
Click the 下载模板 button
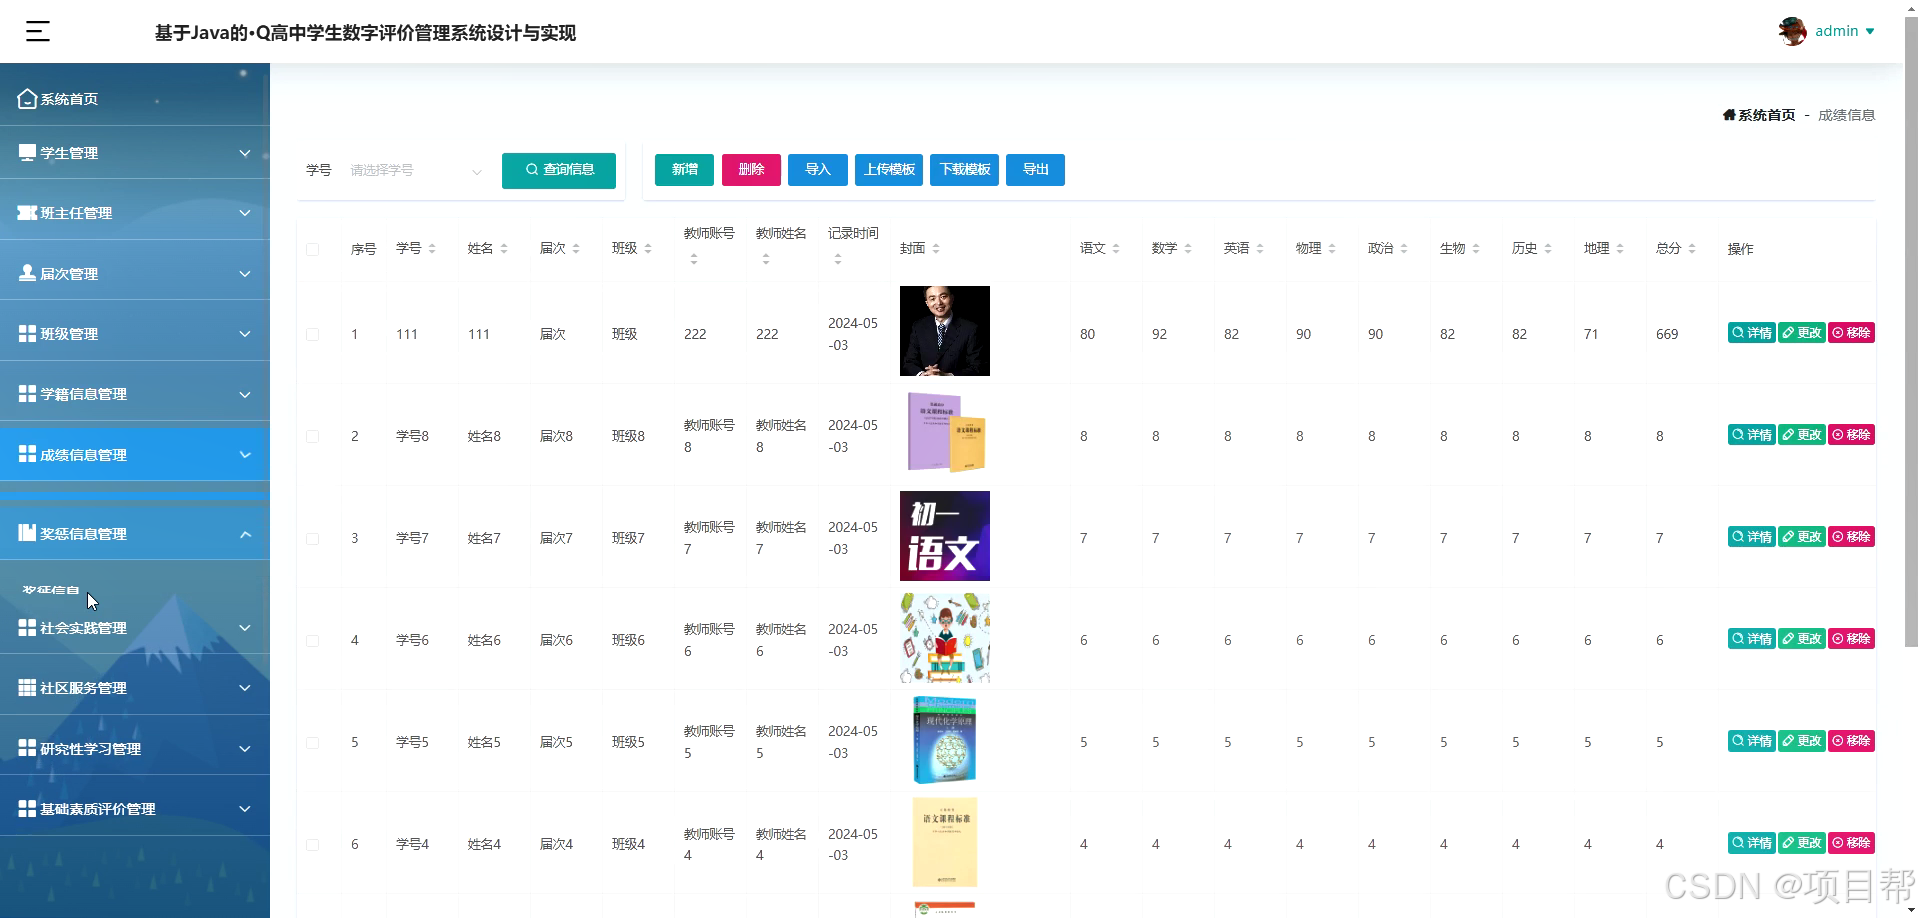pos(965,170)
